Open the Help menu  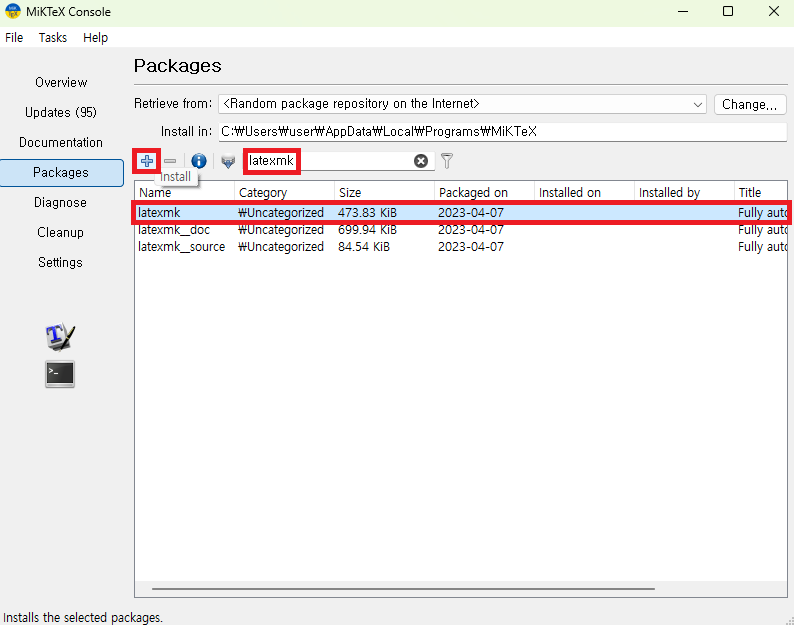[95, 37]
